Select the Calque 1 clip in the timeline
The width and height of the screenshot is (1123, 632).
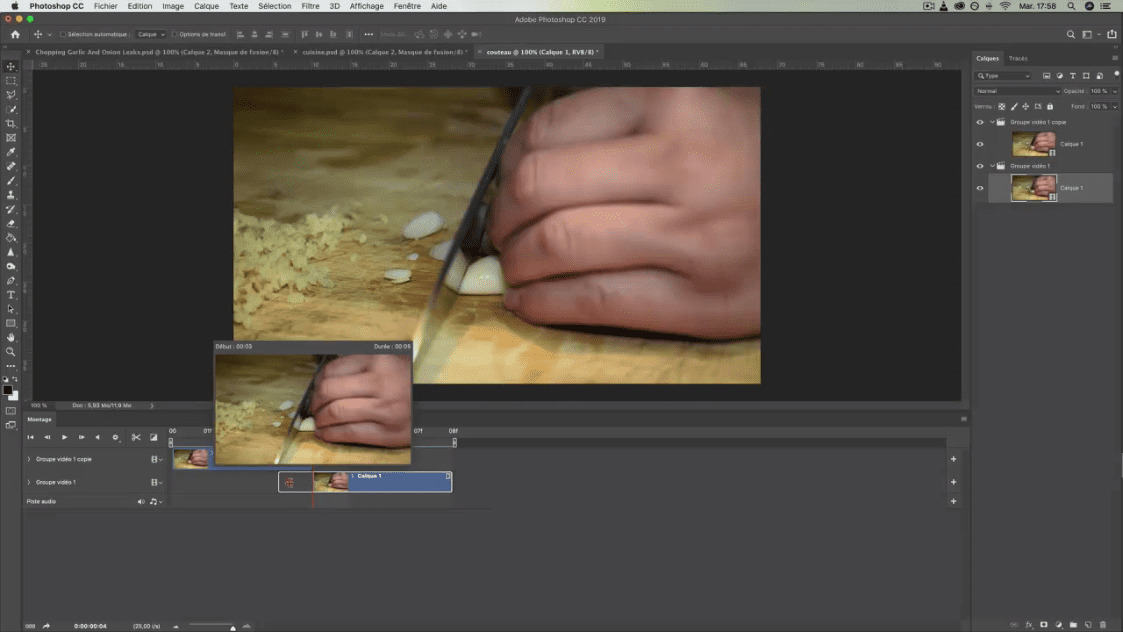[x=400, y=482]
